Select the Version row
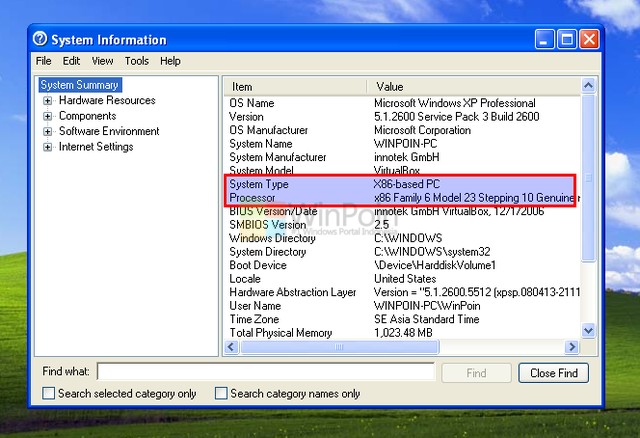 tap(402, 116)
